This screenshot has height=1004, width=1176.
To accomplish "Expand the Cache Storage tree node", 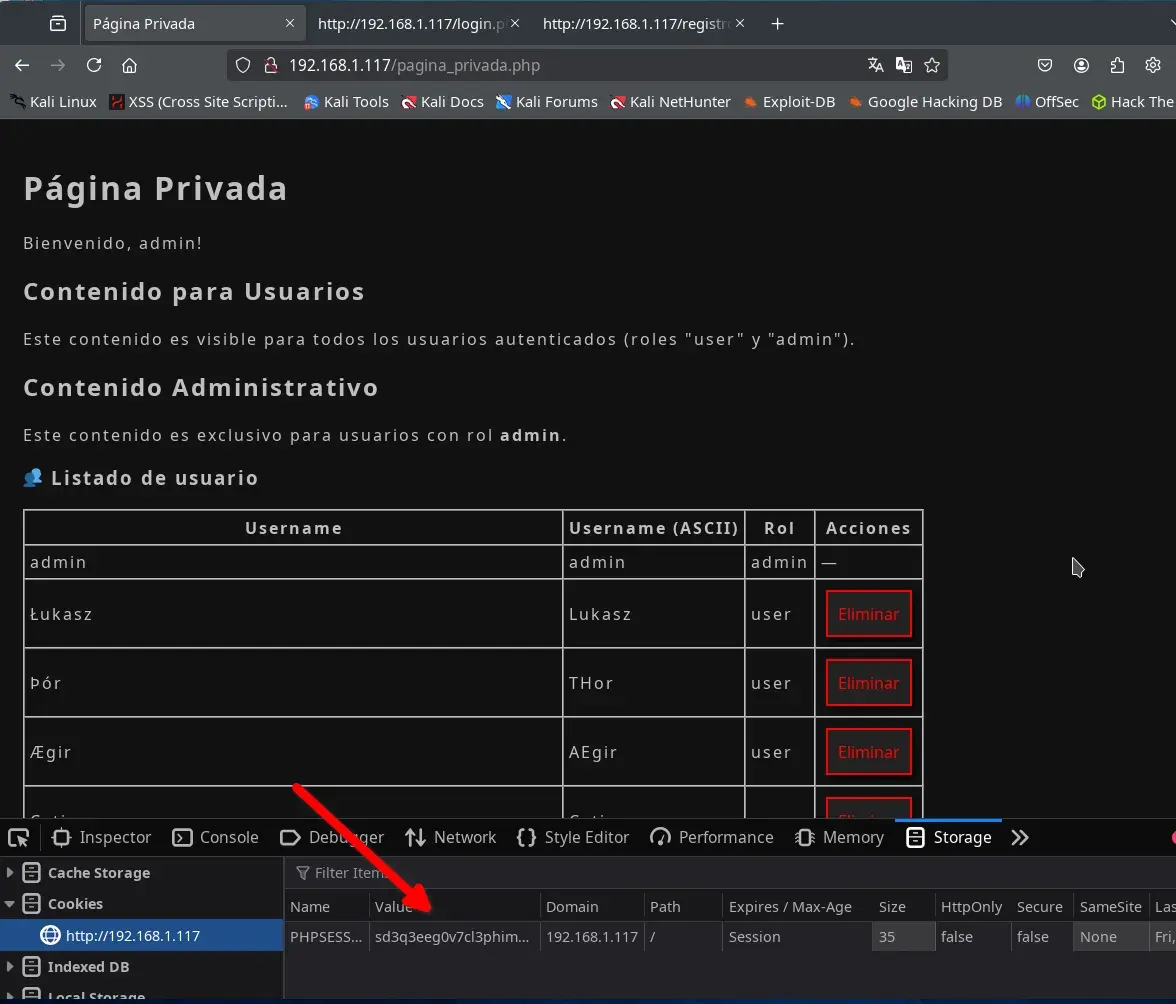I will [x=10, y=873].
